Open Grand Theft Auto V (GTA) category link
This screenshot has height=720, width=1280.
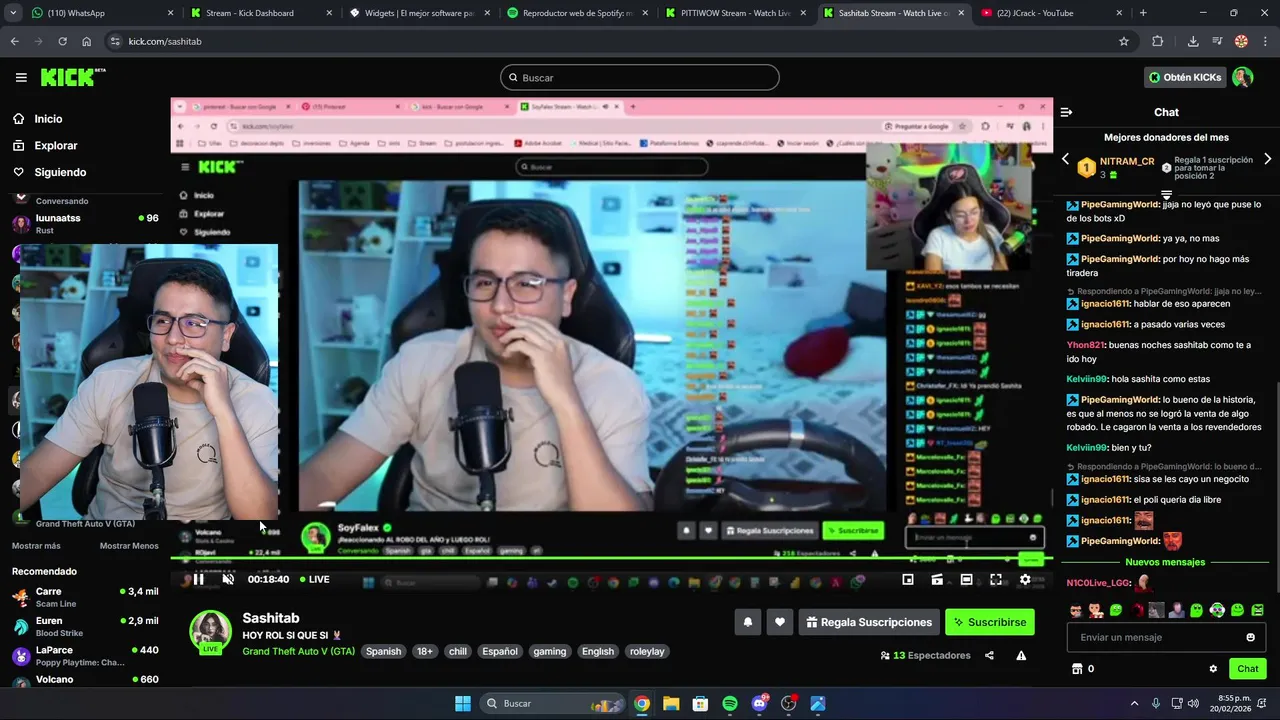(299, 651)
